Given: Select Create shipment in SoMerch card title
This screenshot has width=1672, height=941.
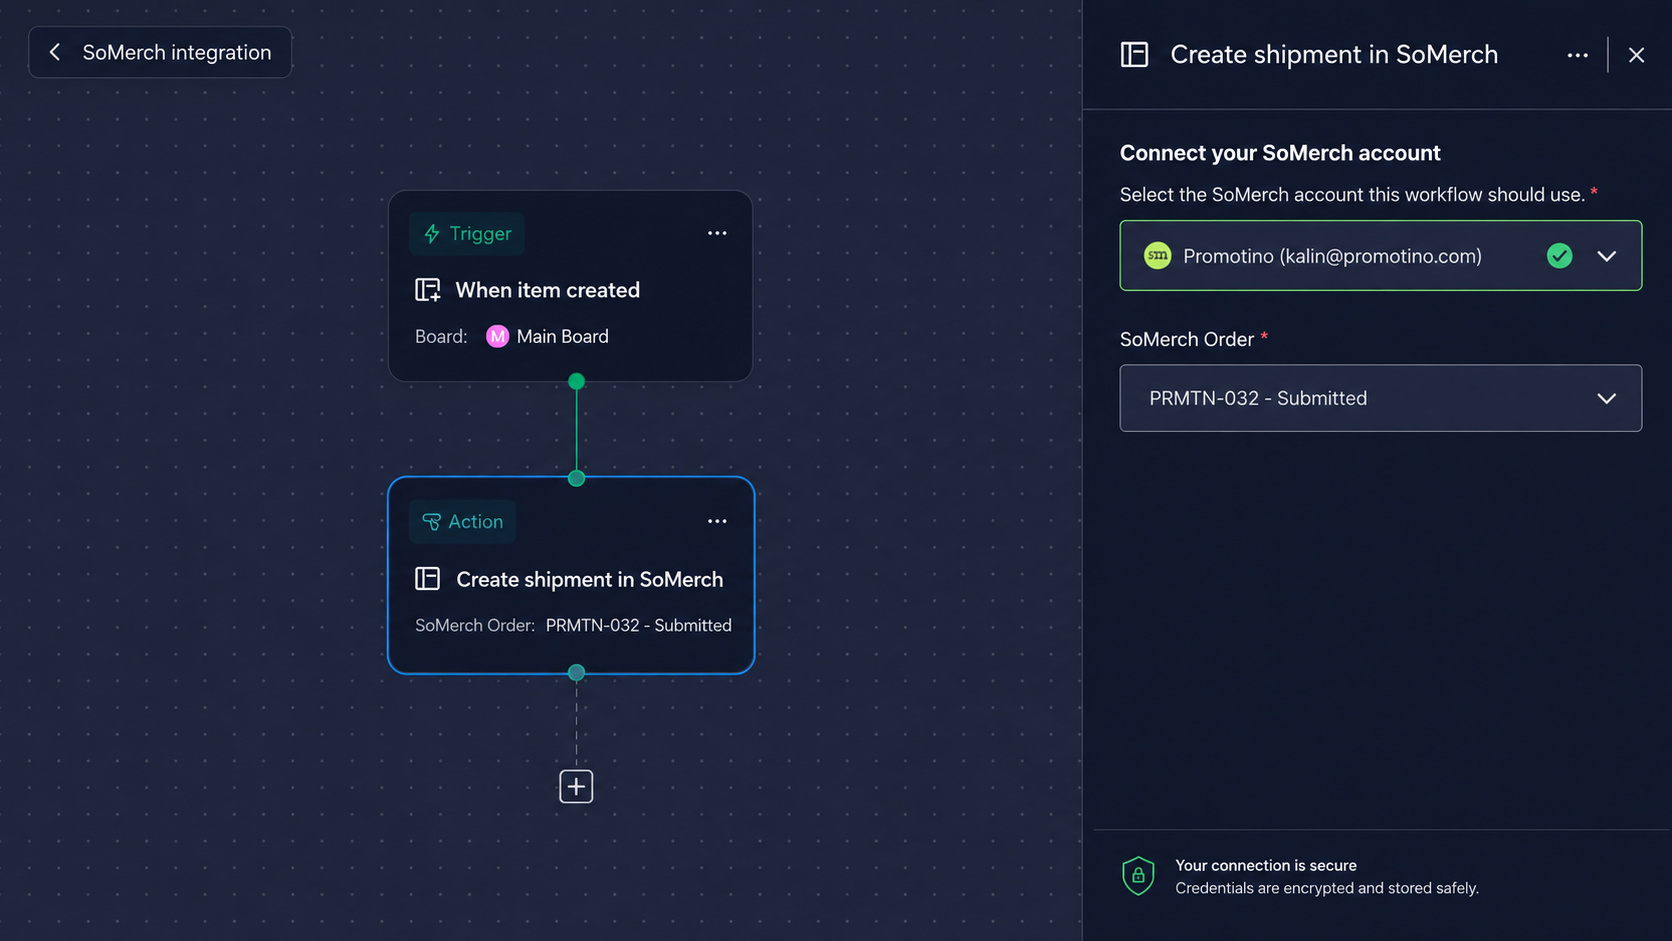Looking at the screenshot, I should pos(589,579).
